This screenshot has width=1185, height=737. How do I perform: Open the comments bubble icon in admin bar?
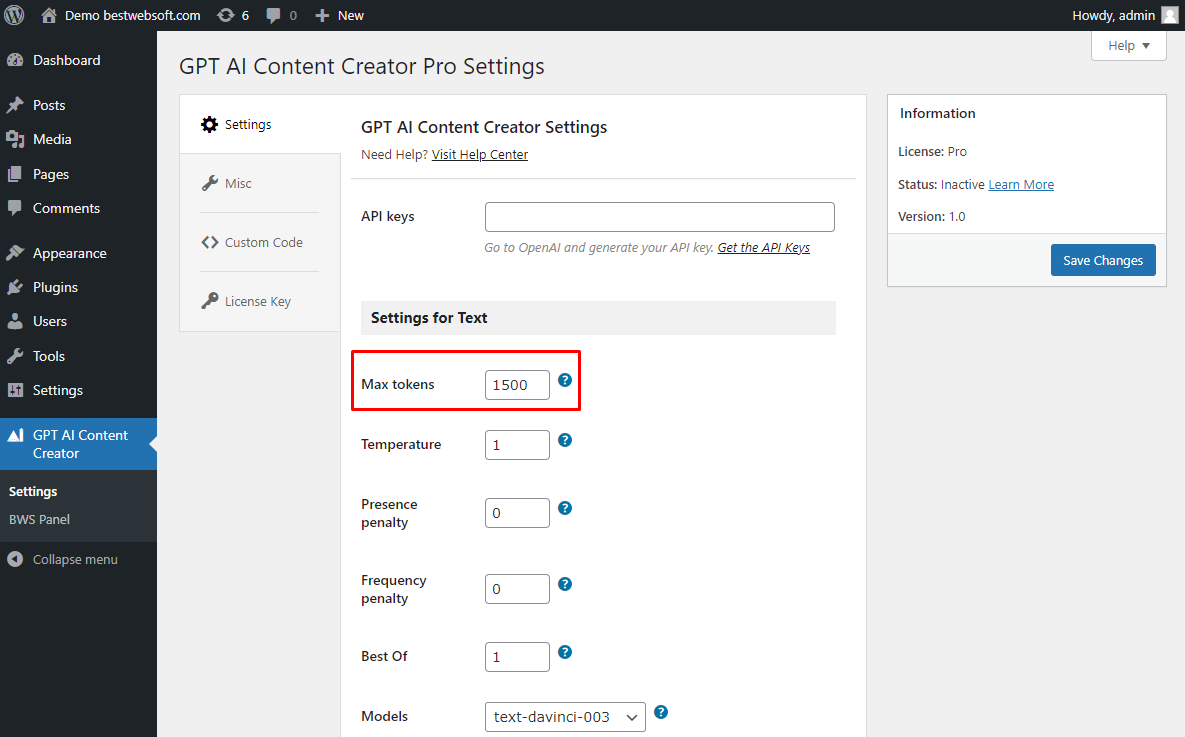[274, 15]
